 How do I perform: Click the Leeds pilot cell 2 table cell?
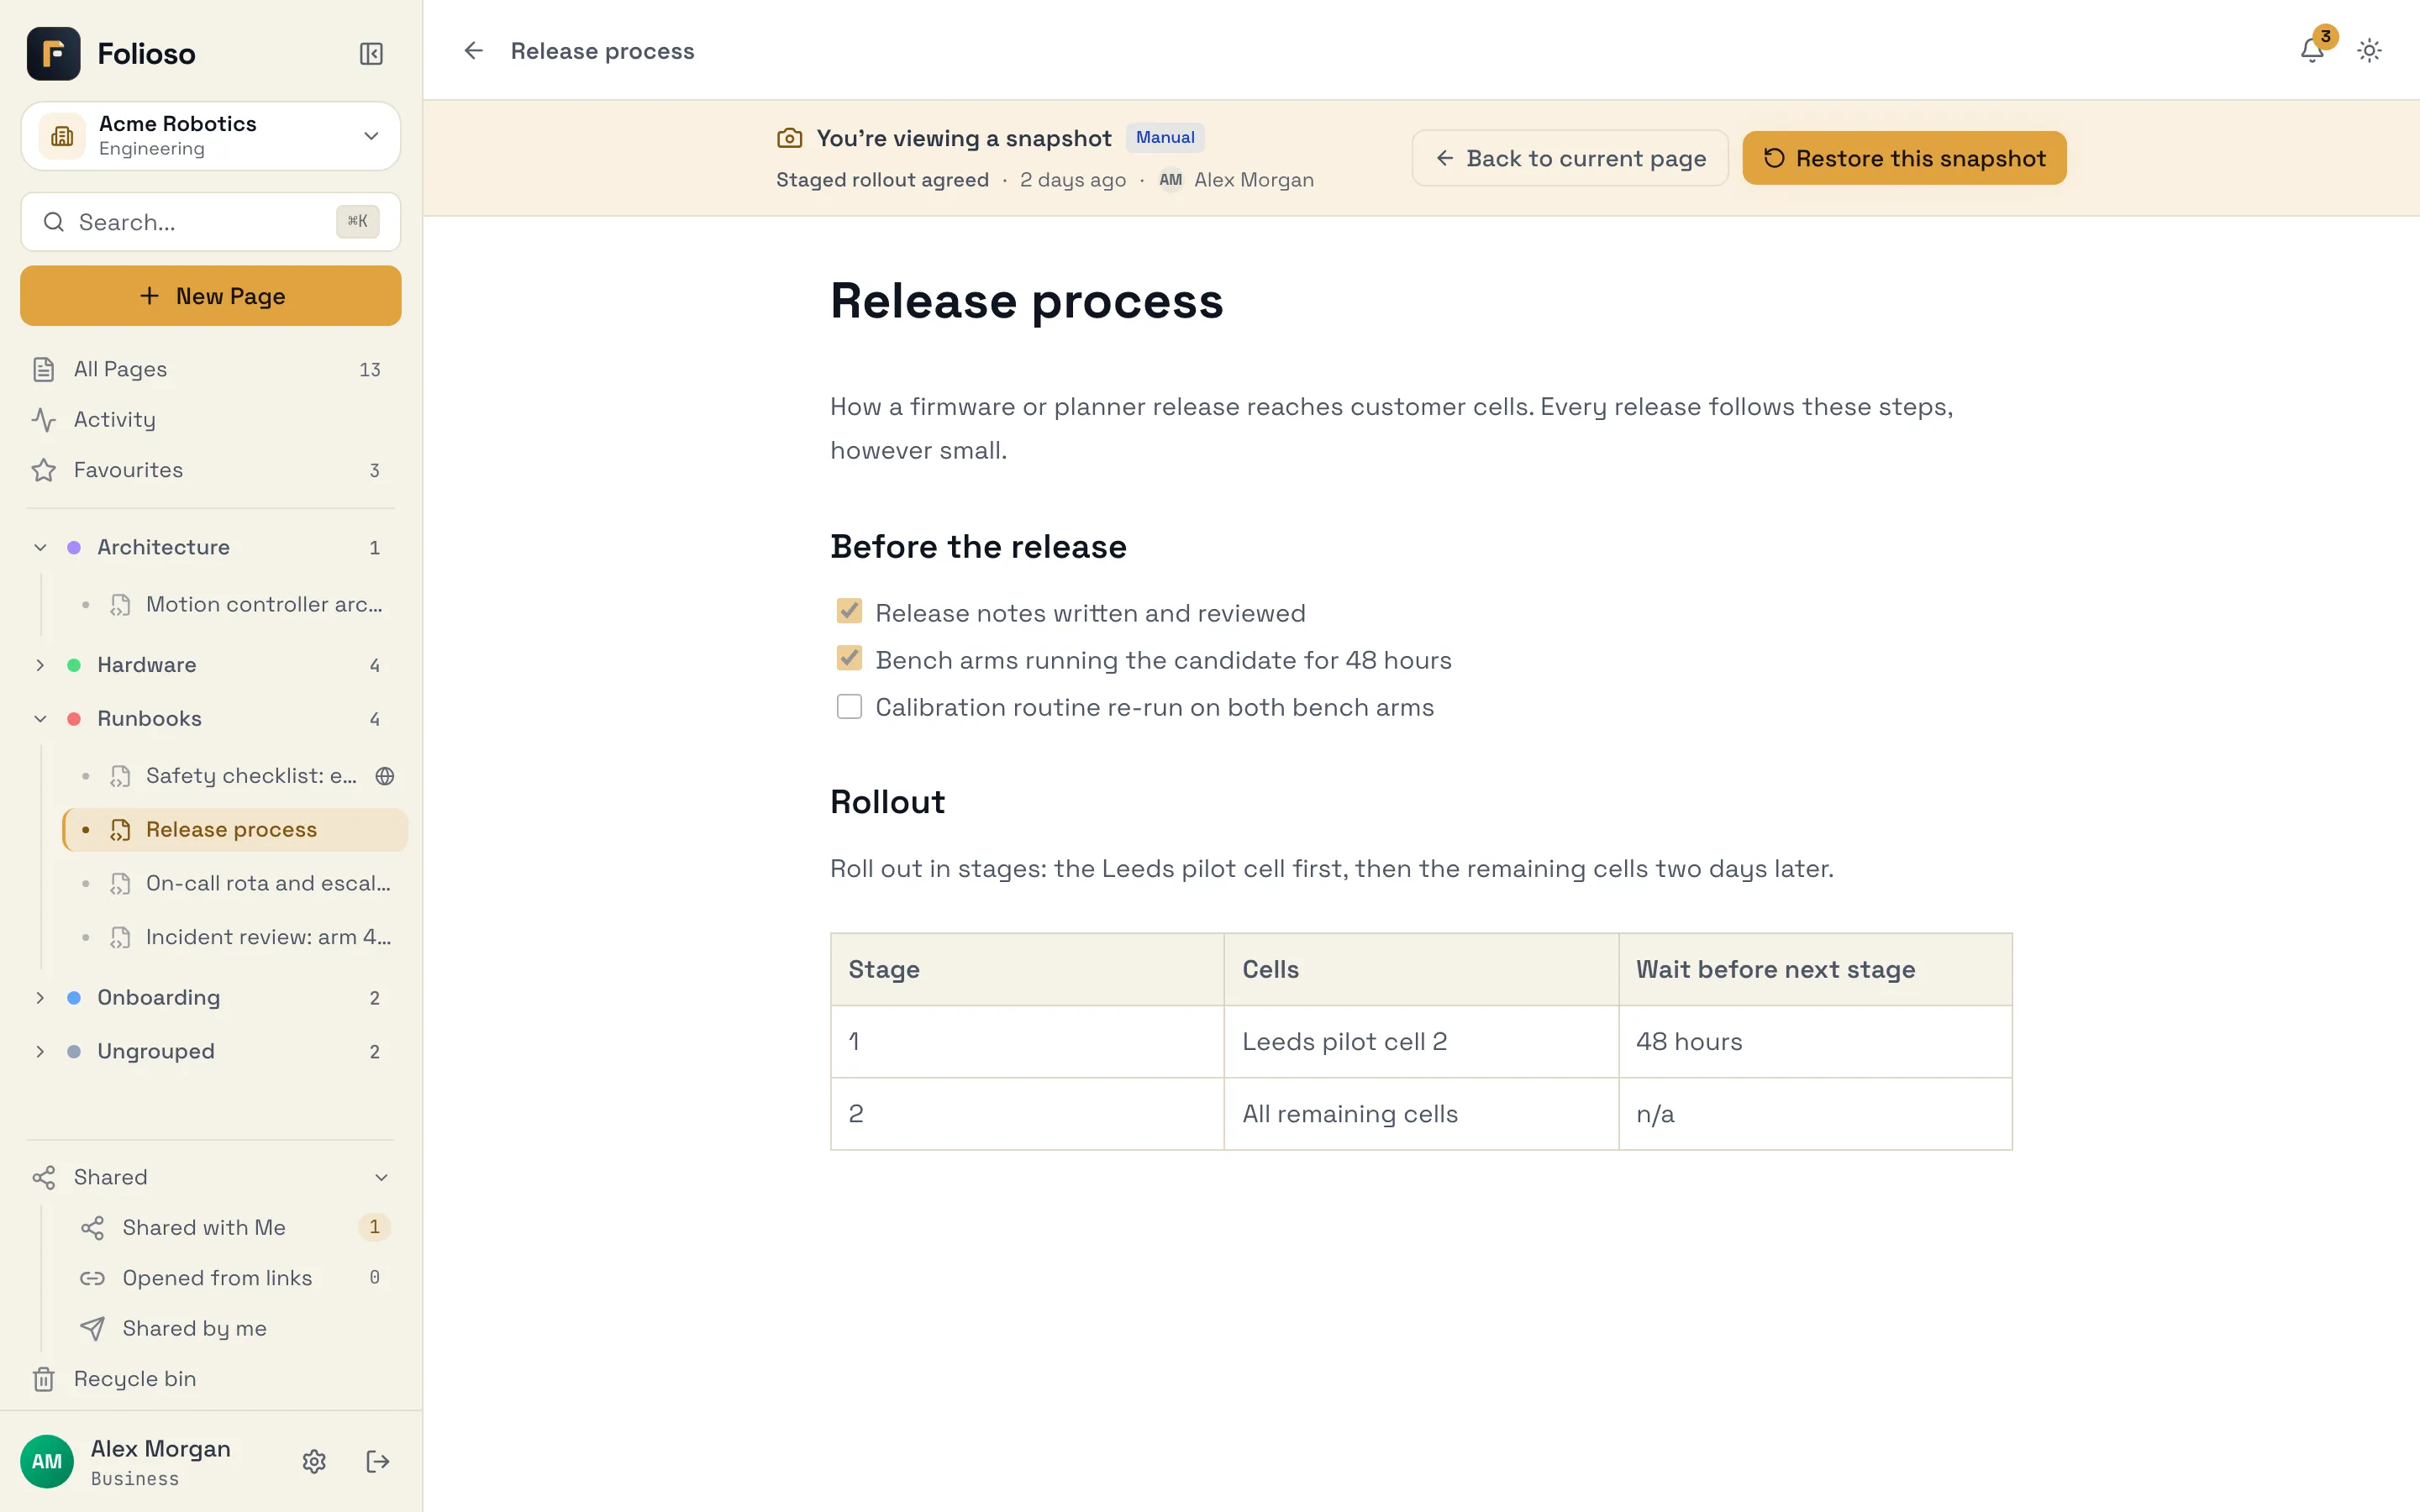click(x=1421, y=1041)
